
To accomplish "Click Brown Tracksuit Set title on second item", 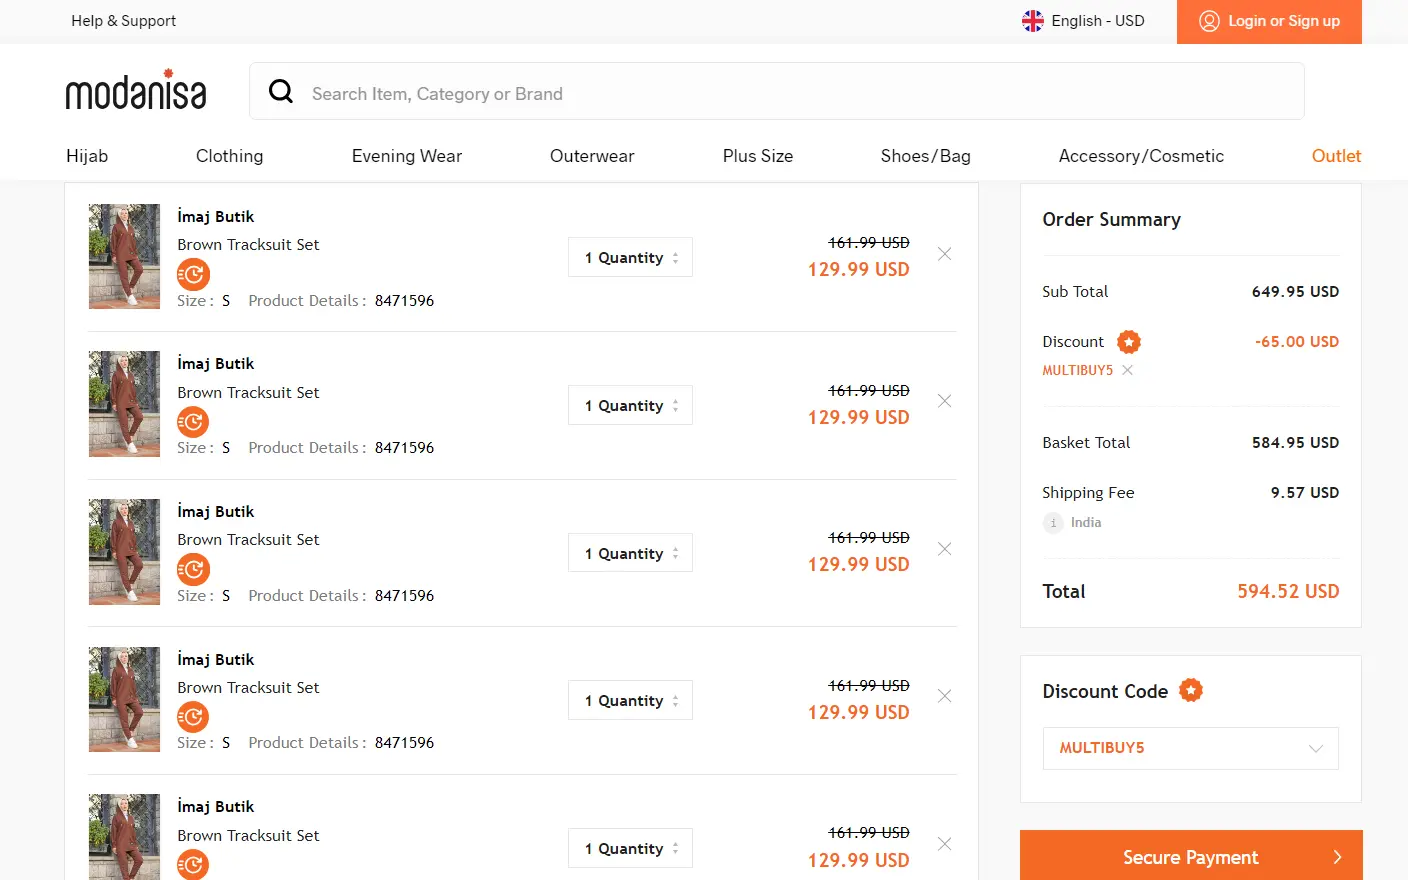I will click(x=248, y=392).
